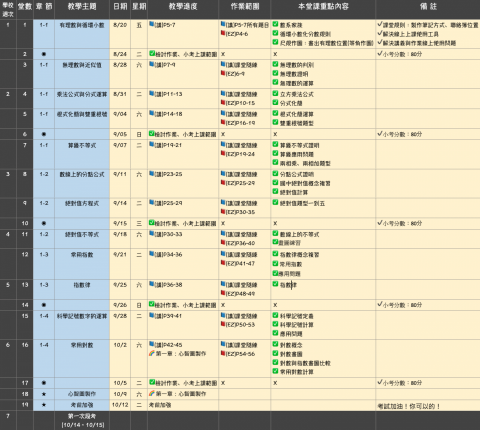Screen dimensions: 480x430
Task: Click blue book icon beside [講]P34-36
Action: 152,254
